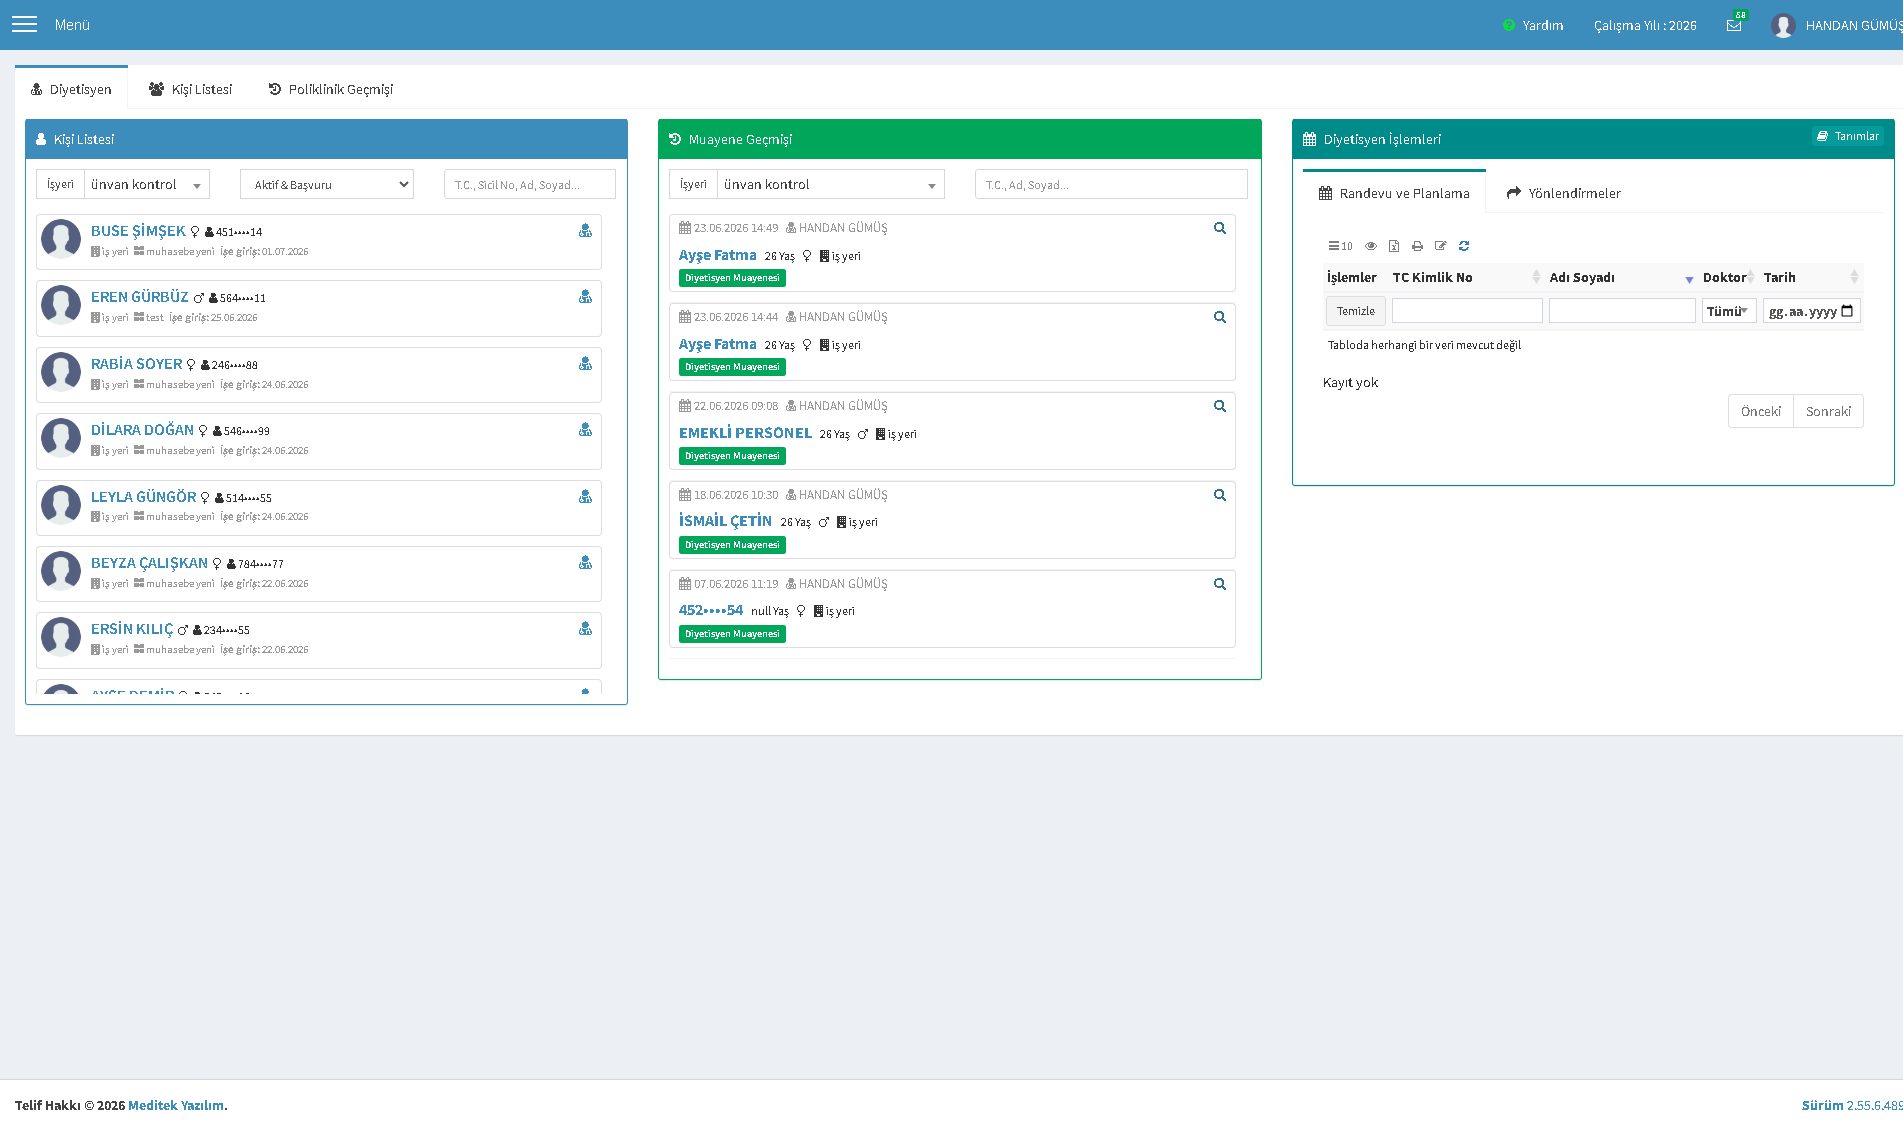
Task: Click the Tarih date input field
Action: click(x=1812, y=311)
